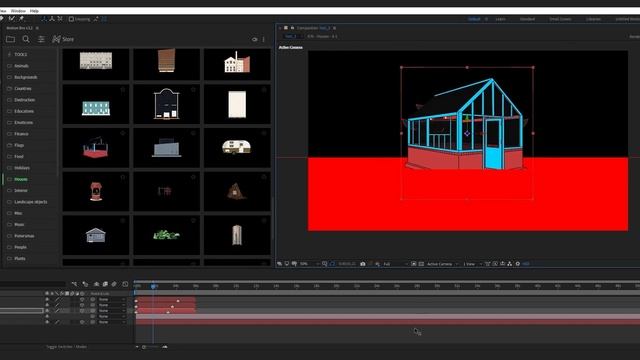640x360 pixels.
Task: Enable the Snapping checkbox
Action: pyautogui.click(x=71, y=19)
